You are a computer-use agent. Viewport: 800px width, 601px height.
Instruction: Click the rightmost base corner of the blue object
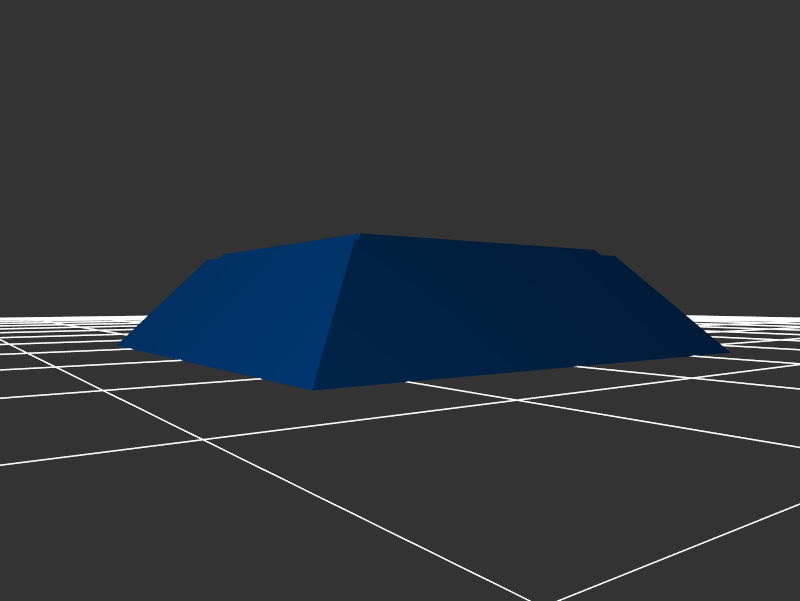click(x=727, y=352)
